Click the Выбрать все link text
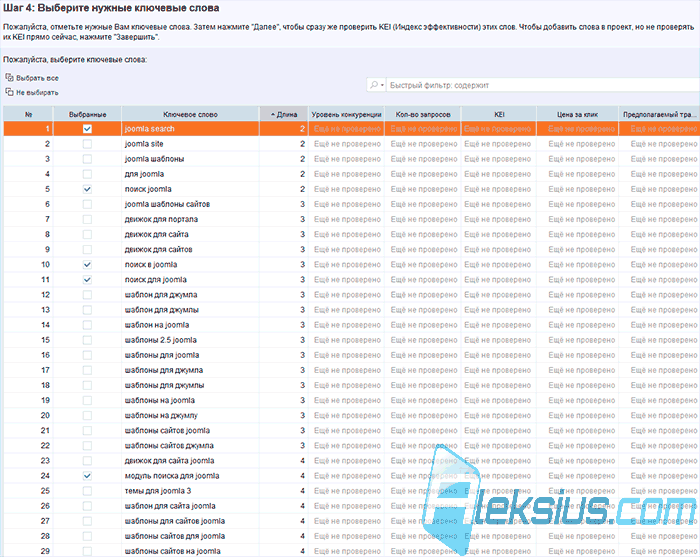 pyautogui.click(x=38, y=78)
